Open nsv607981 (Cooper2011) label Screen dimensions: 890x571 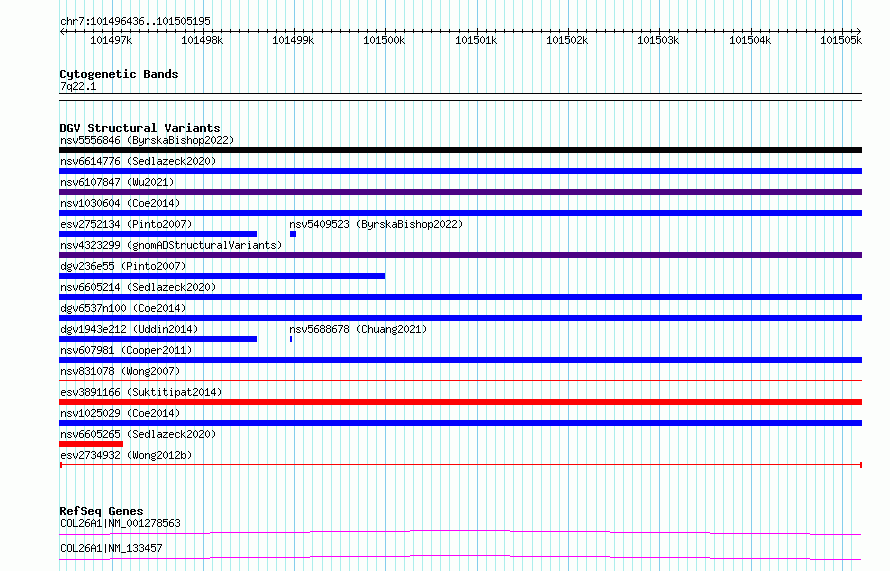pos(126,350)
